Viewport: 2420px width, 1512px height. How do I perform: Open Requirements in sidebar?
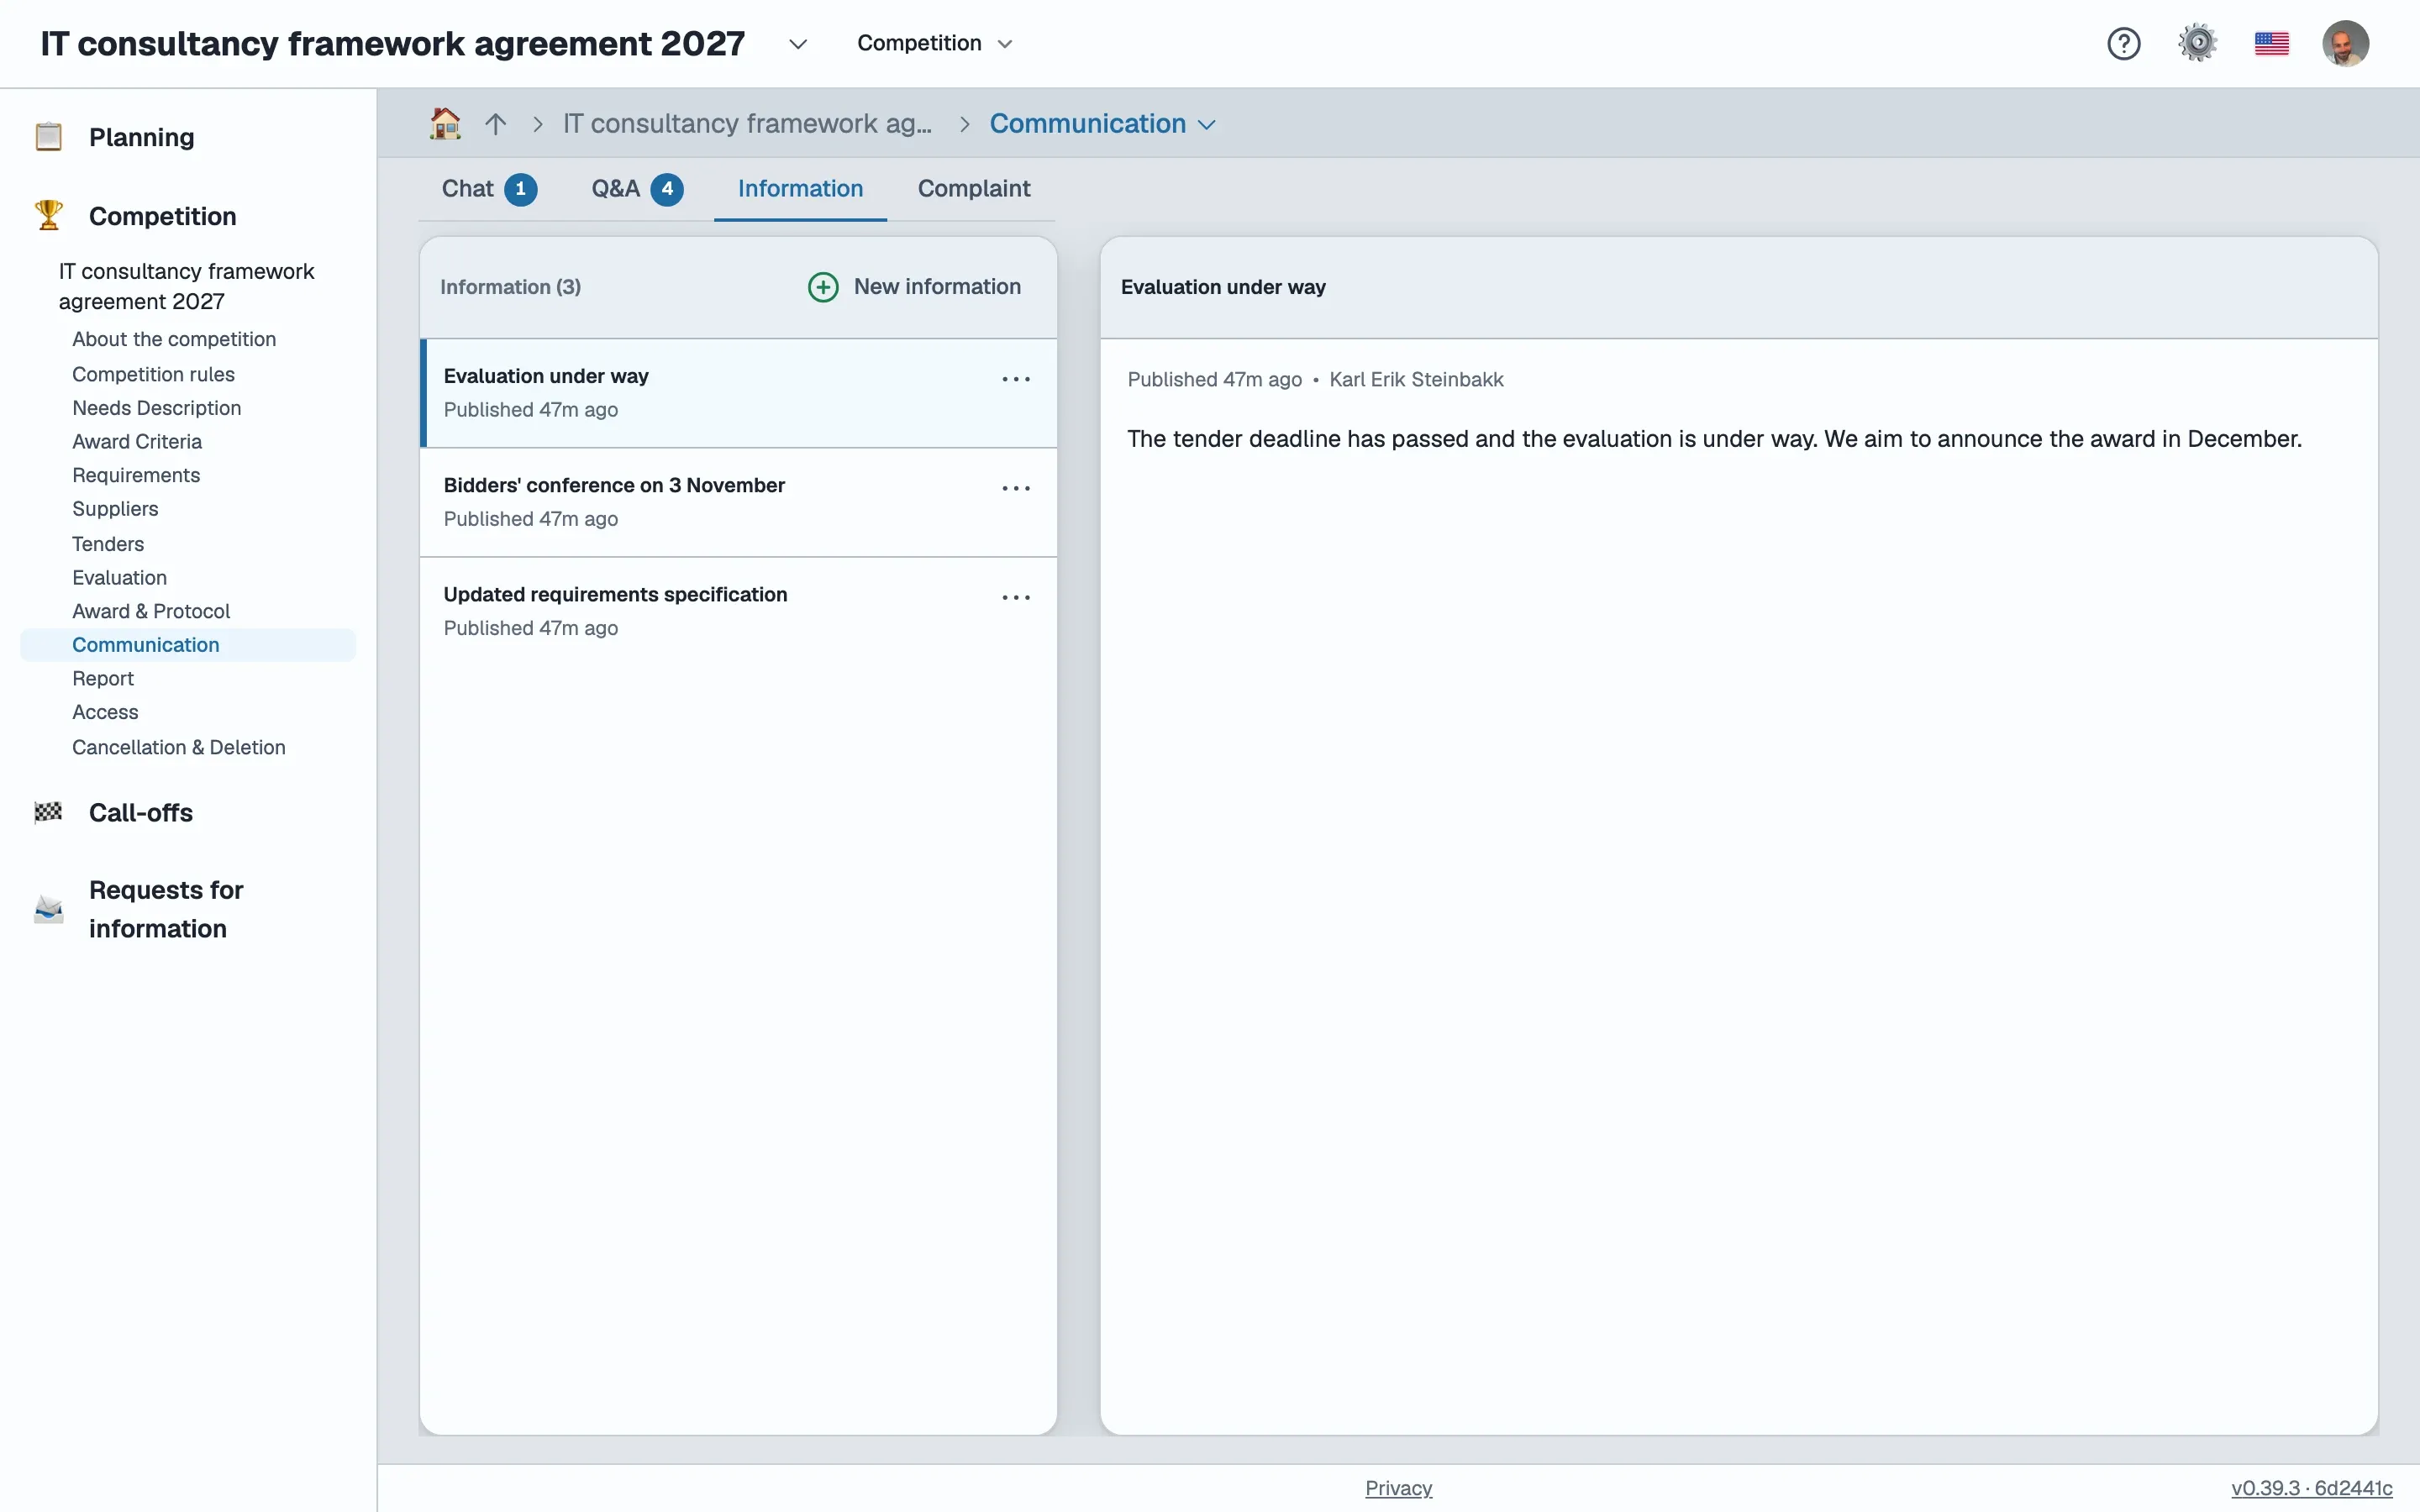[x=136, y=475]
